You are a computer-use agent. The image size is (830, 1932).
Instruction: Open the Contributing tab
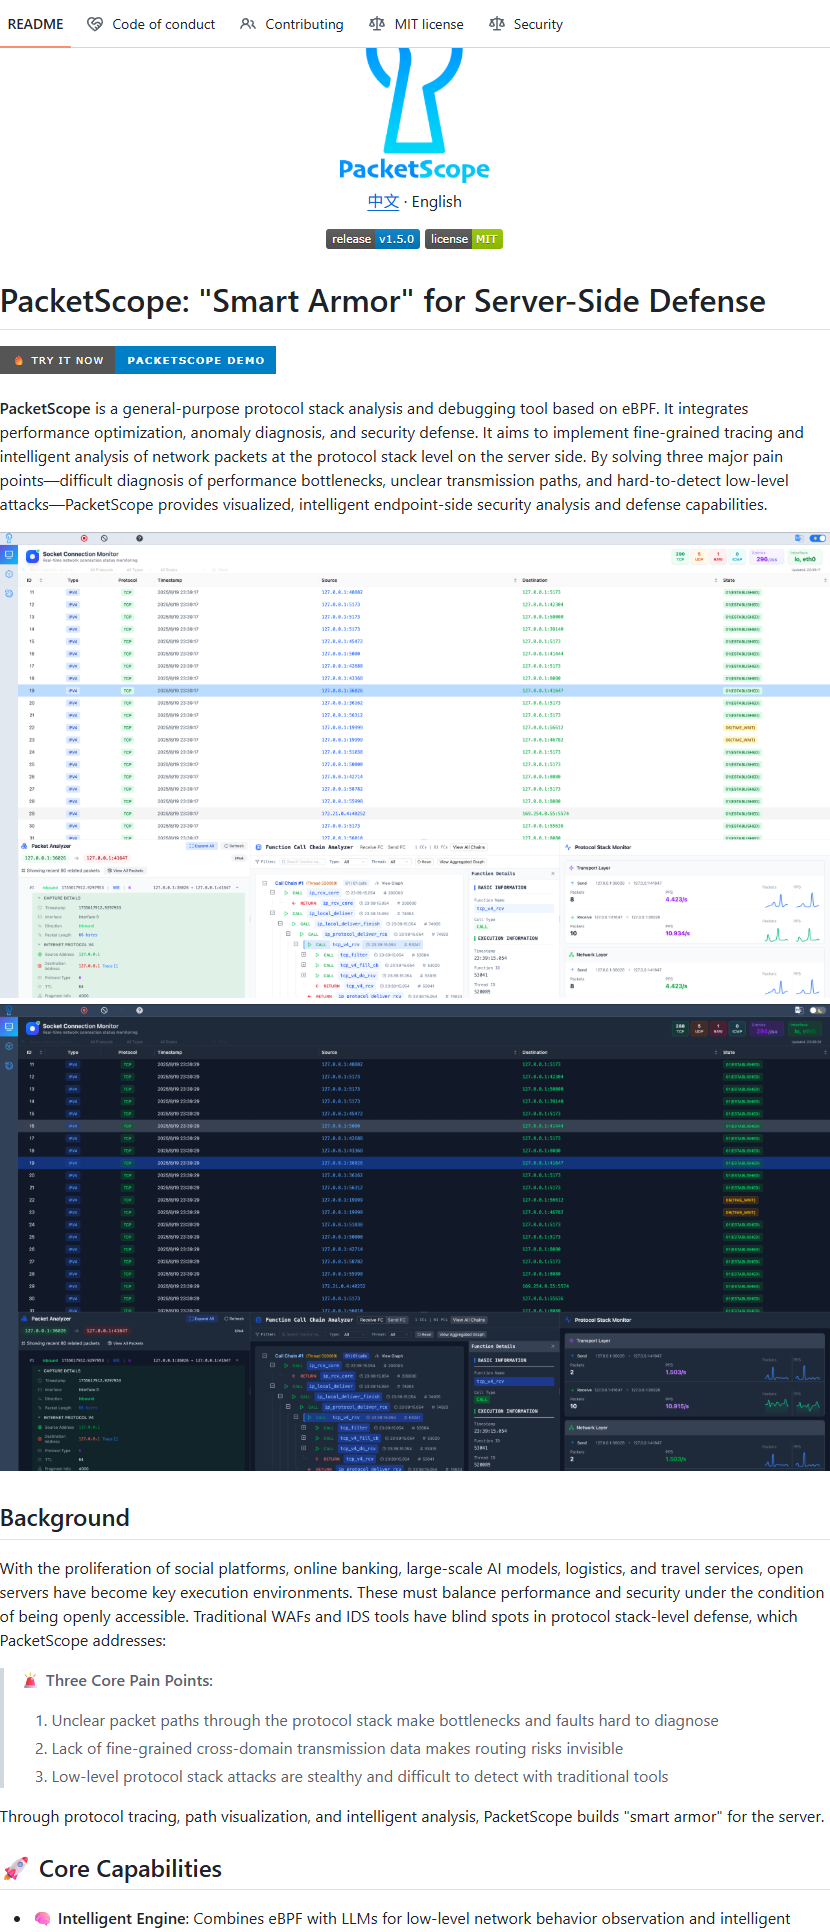[292, 24]
